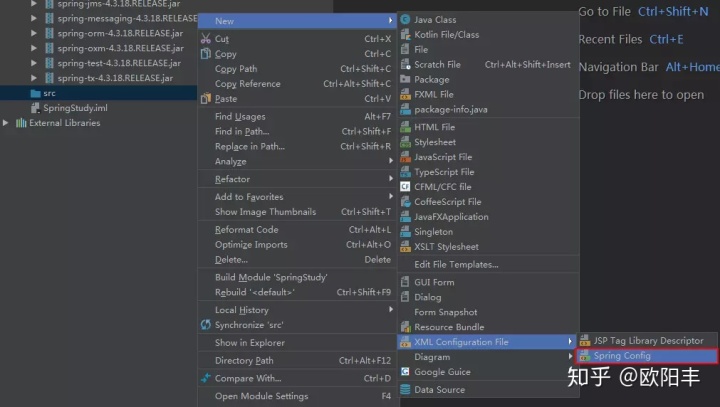Screen dimensions: 720x407
Task: Open the Analyze submenu arrow
Action: point(390,161)
